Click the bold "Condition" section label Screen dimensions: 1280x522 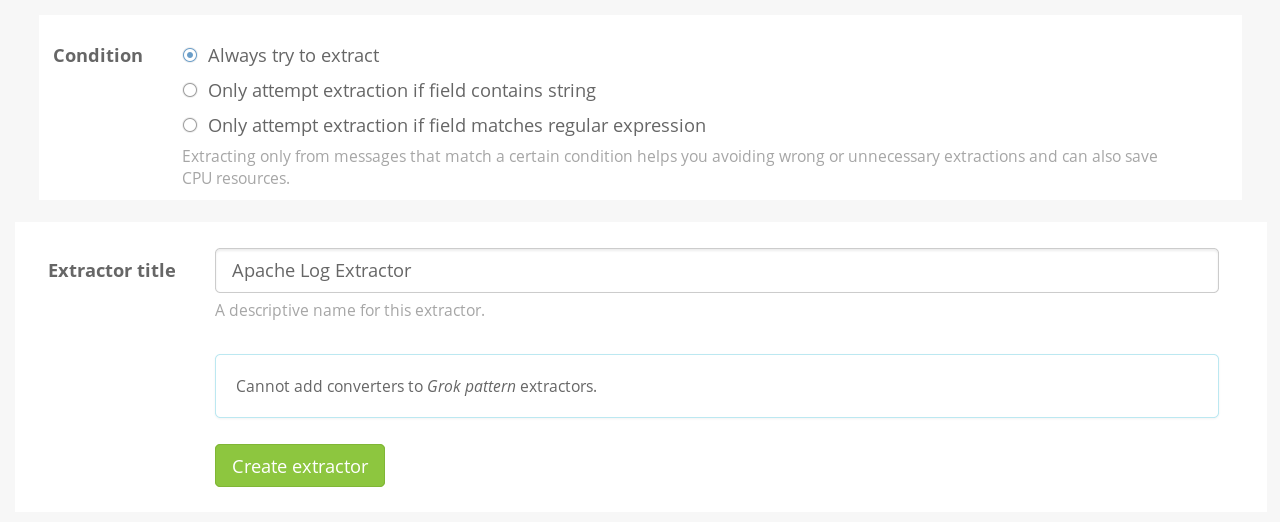[98, 56]
